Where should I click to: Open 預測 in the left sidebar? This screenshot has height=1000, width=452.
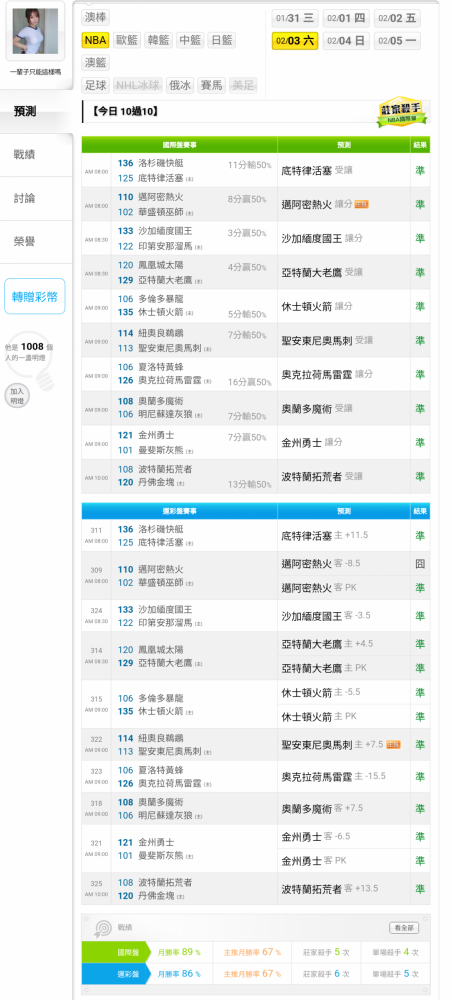35,111
